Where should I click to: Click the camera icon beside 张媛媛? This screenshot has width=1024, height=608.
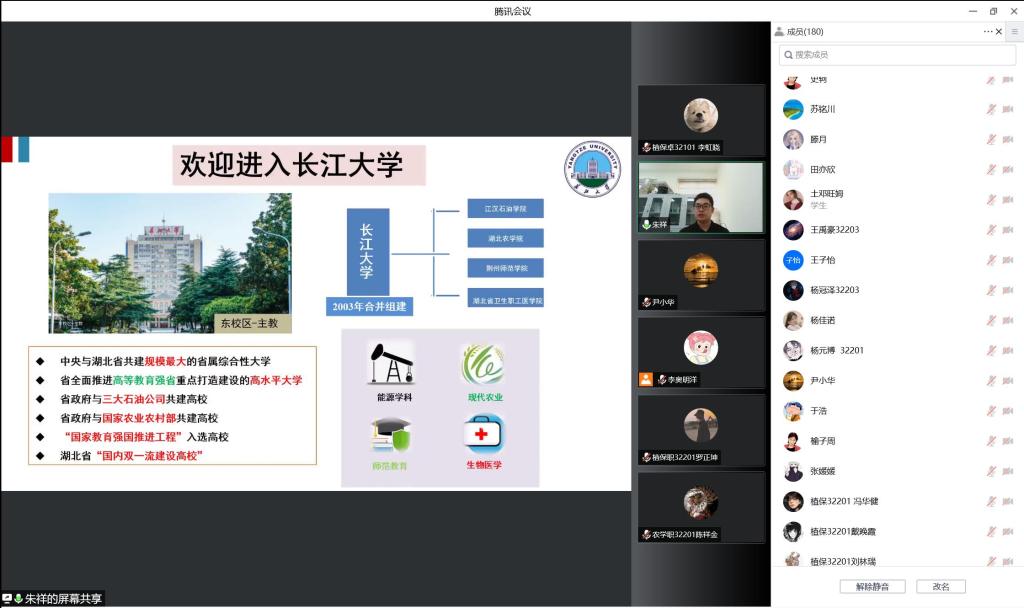point(1007,471)
